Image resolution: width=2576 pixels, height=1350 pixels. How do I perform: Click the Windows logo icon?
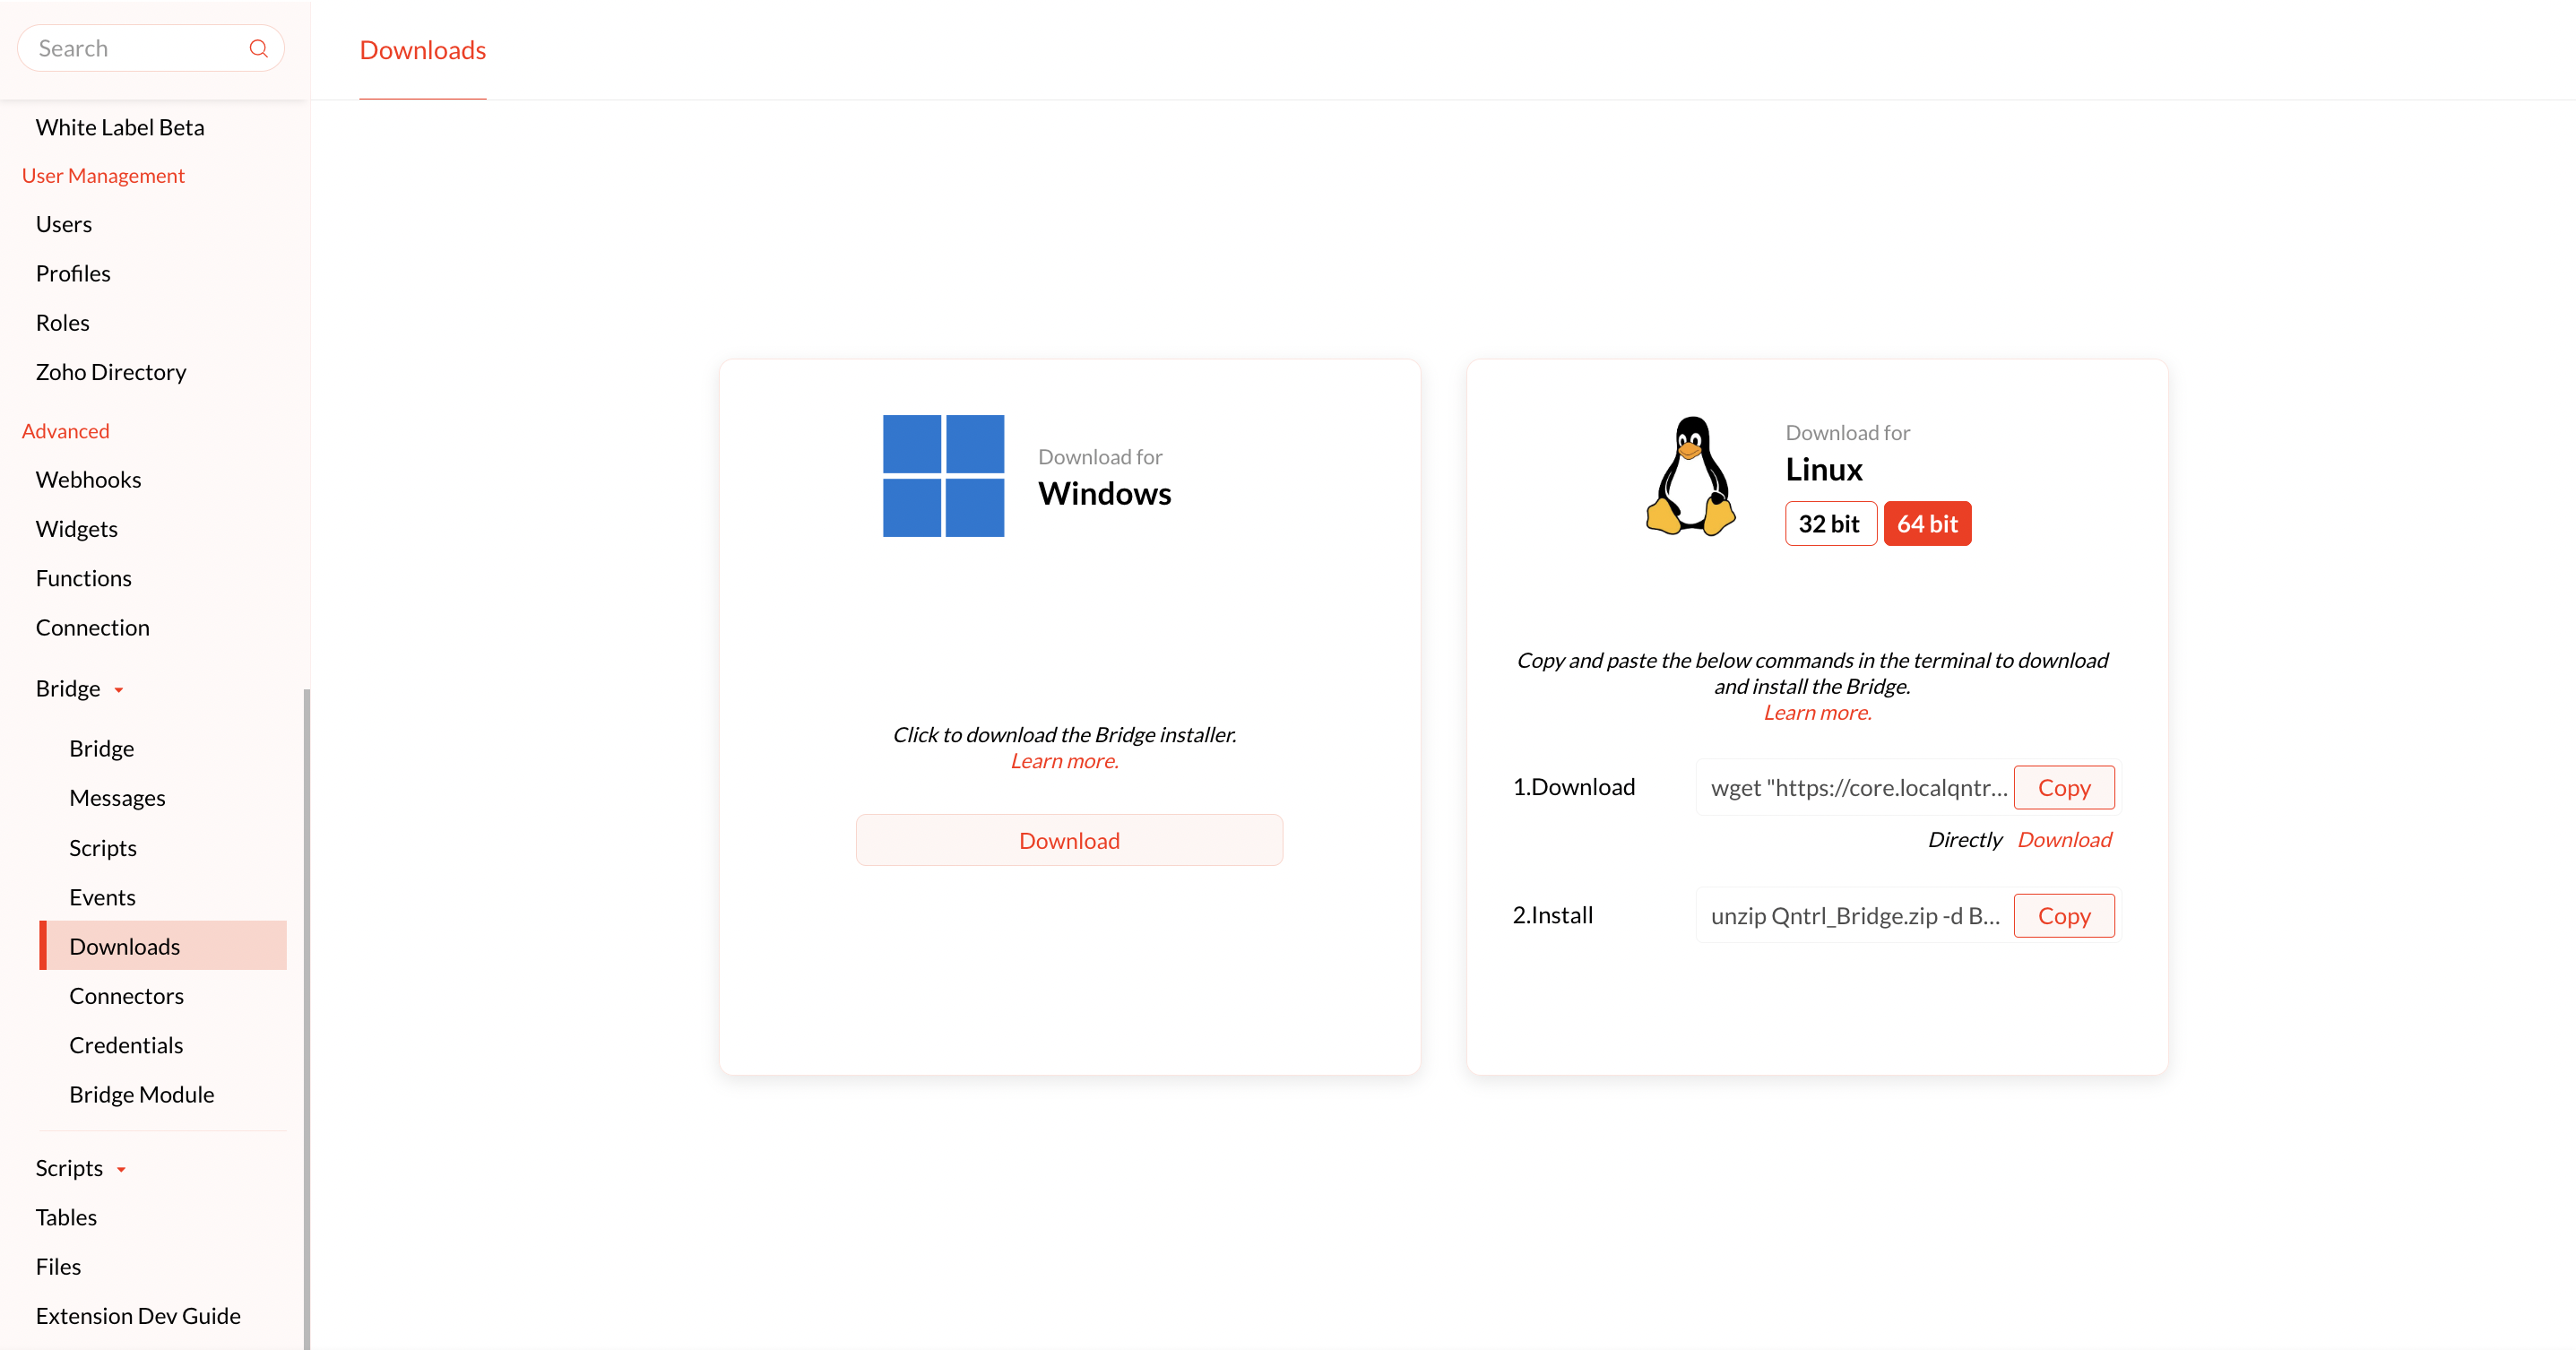(x=943, y=476)
